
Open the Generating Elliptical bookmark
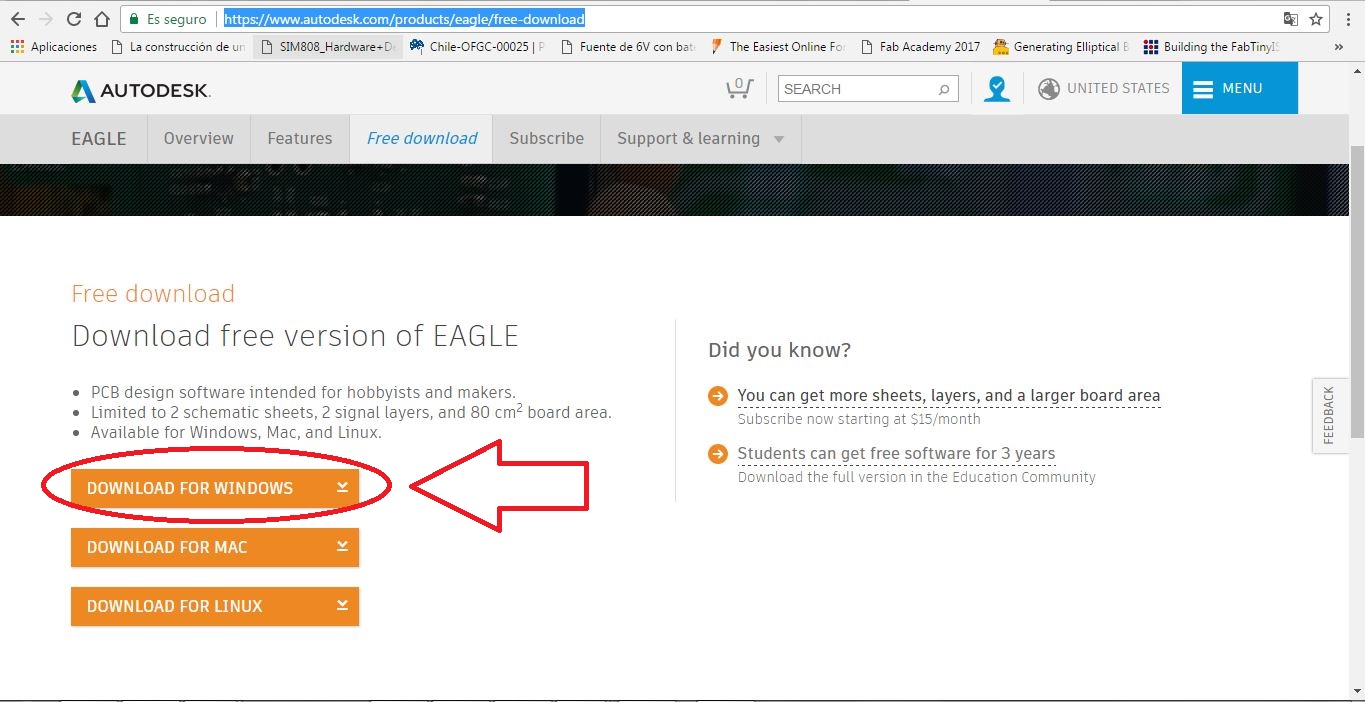click(1061, 47)
